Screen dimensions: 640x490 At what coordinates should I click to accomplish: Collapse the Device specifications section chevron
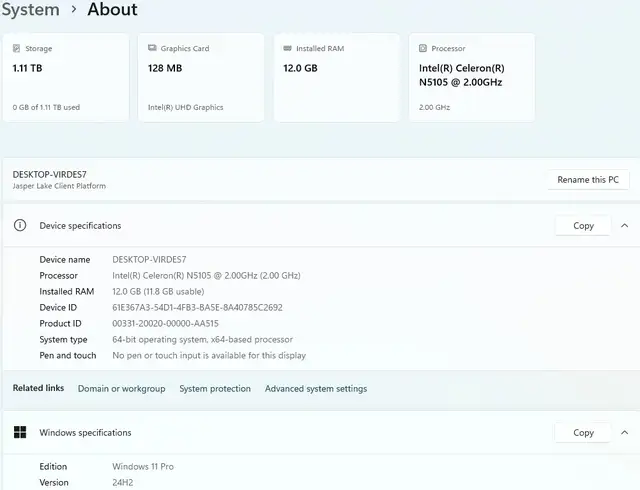pos(625,226)
